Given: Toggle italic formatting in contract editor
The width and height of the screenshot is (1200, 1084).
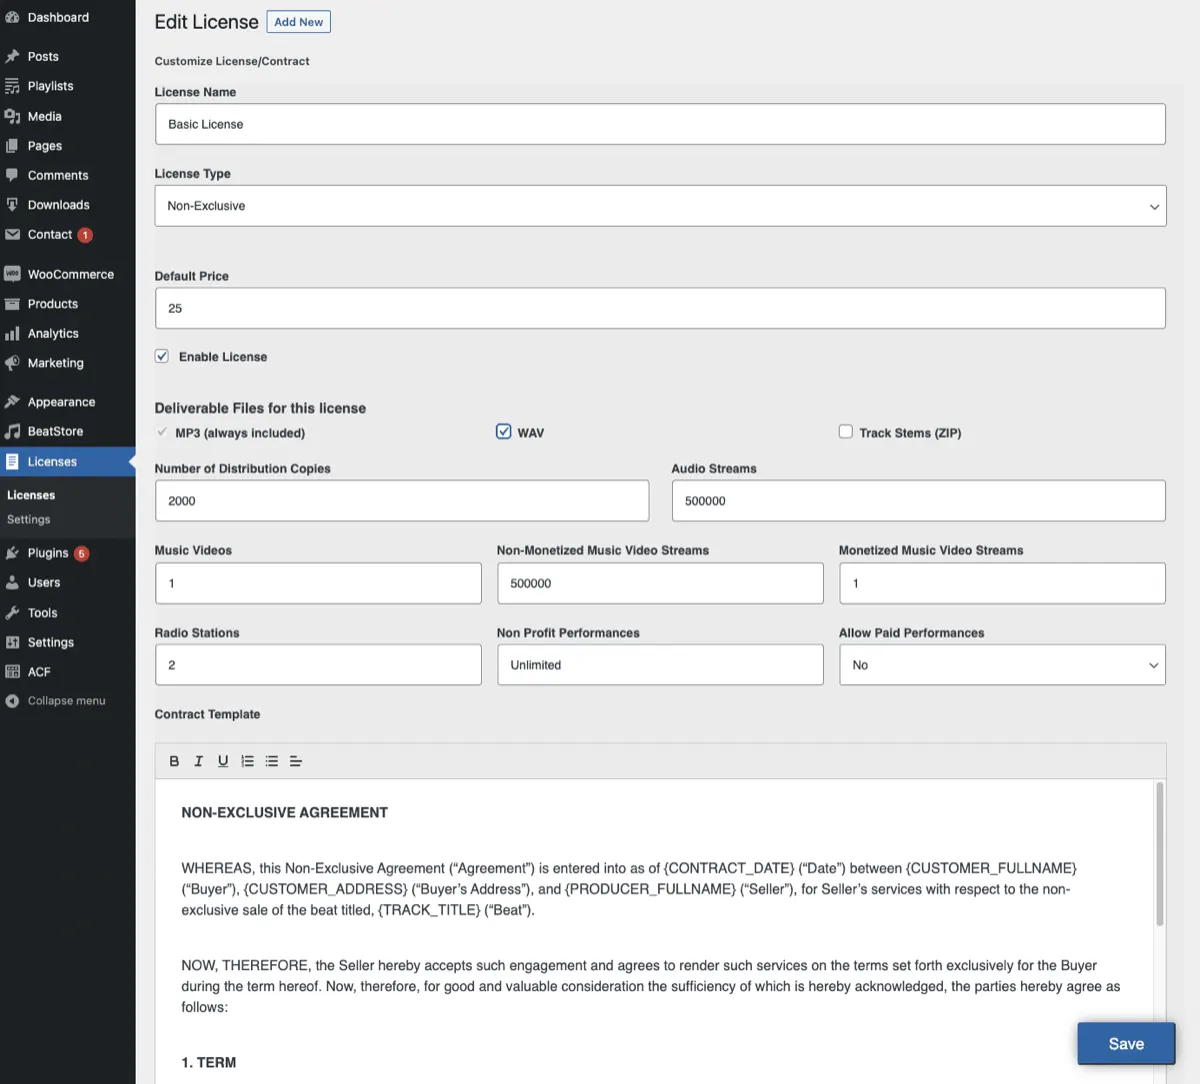Looking at the screenshot, I should (x=198, y=761).
